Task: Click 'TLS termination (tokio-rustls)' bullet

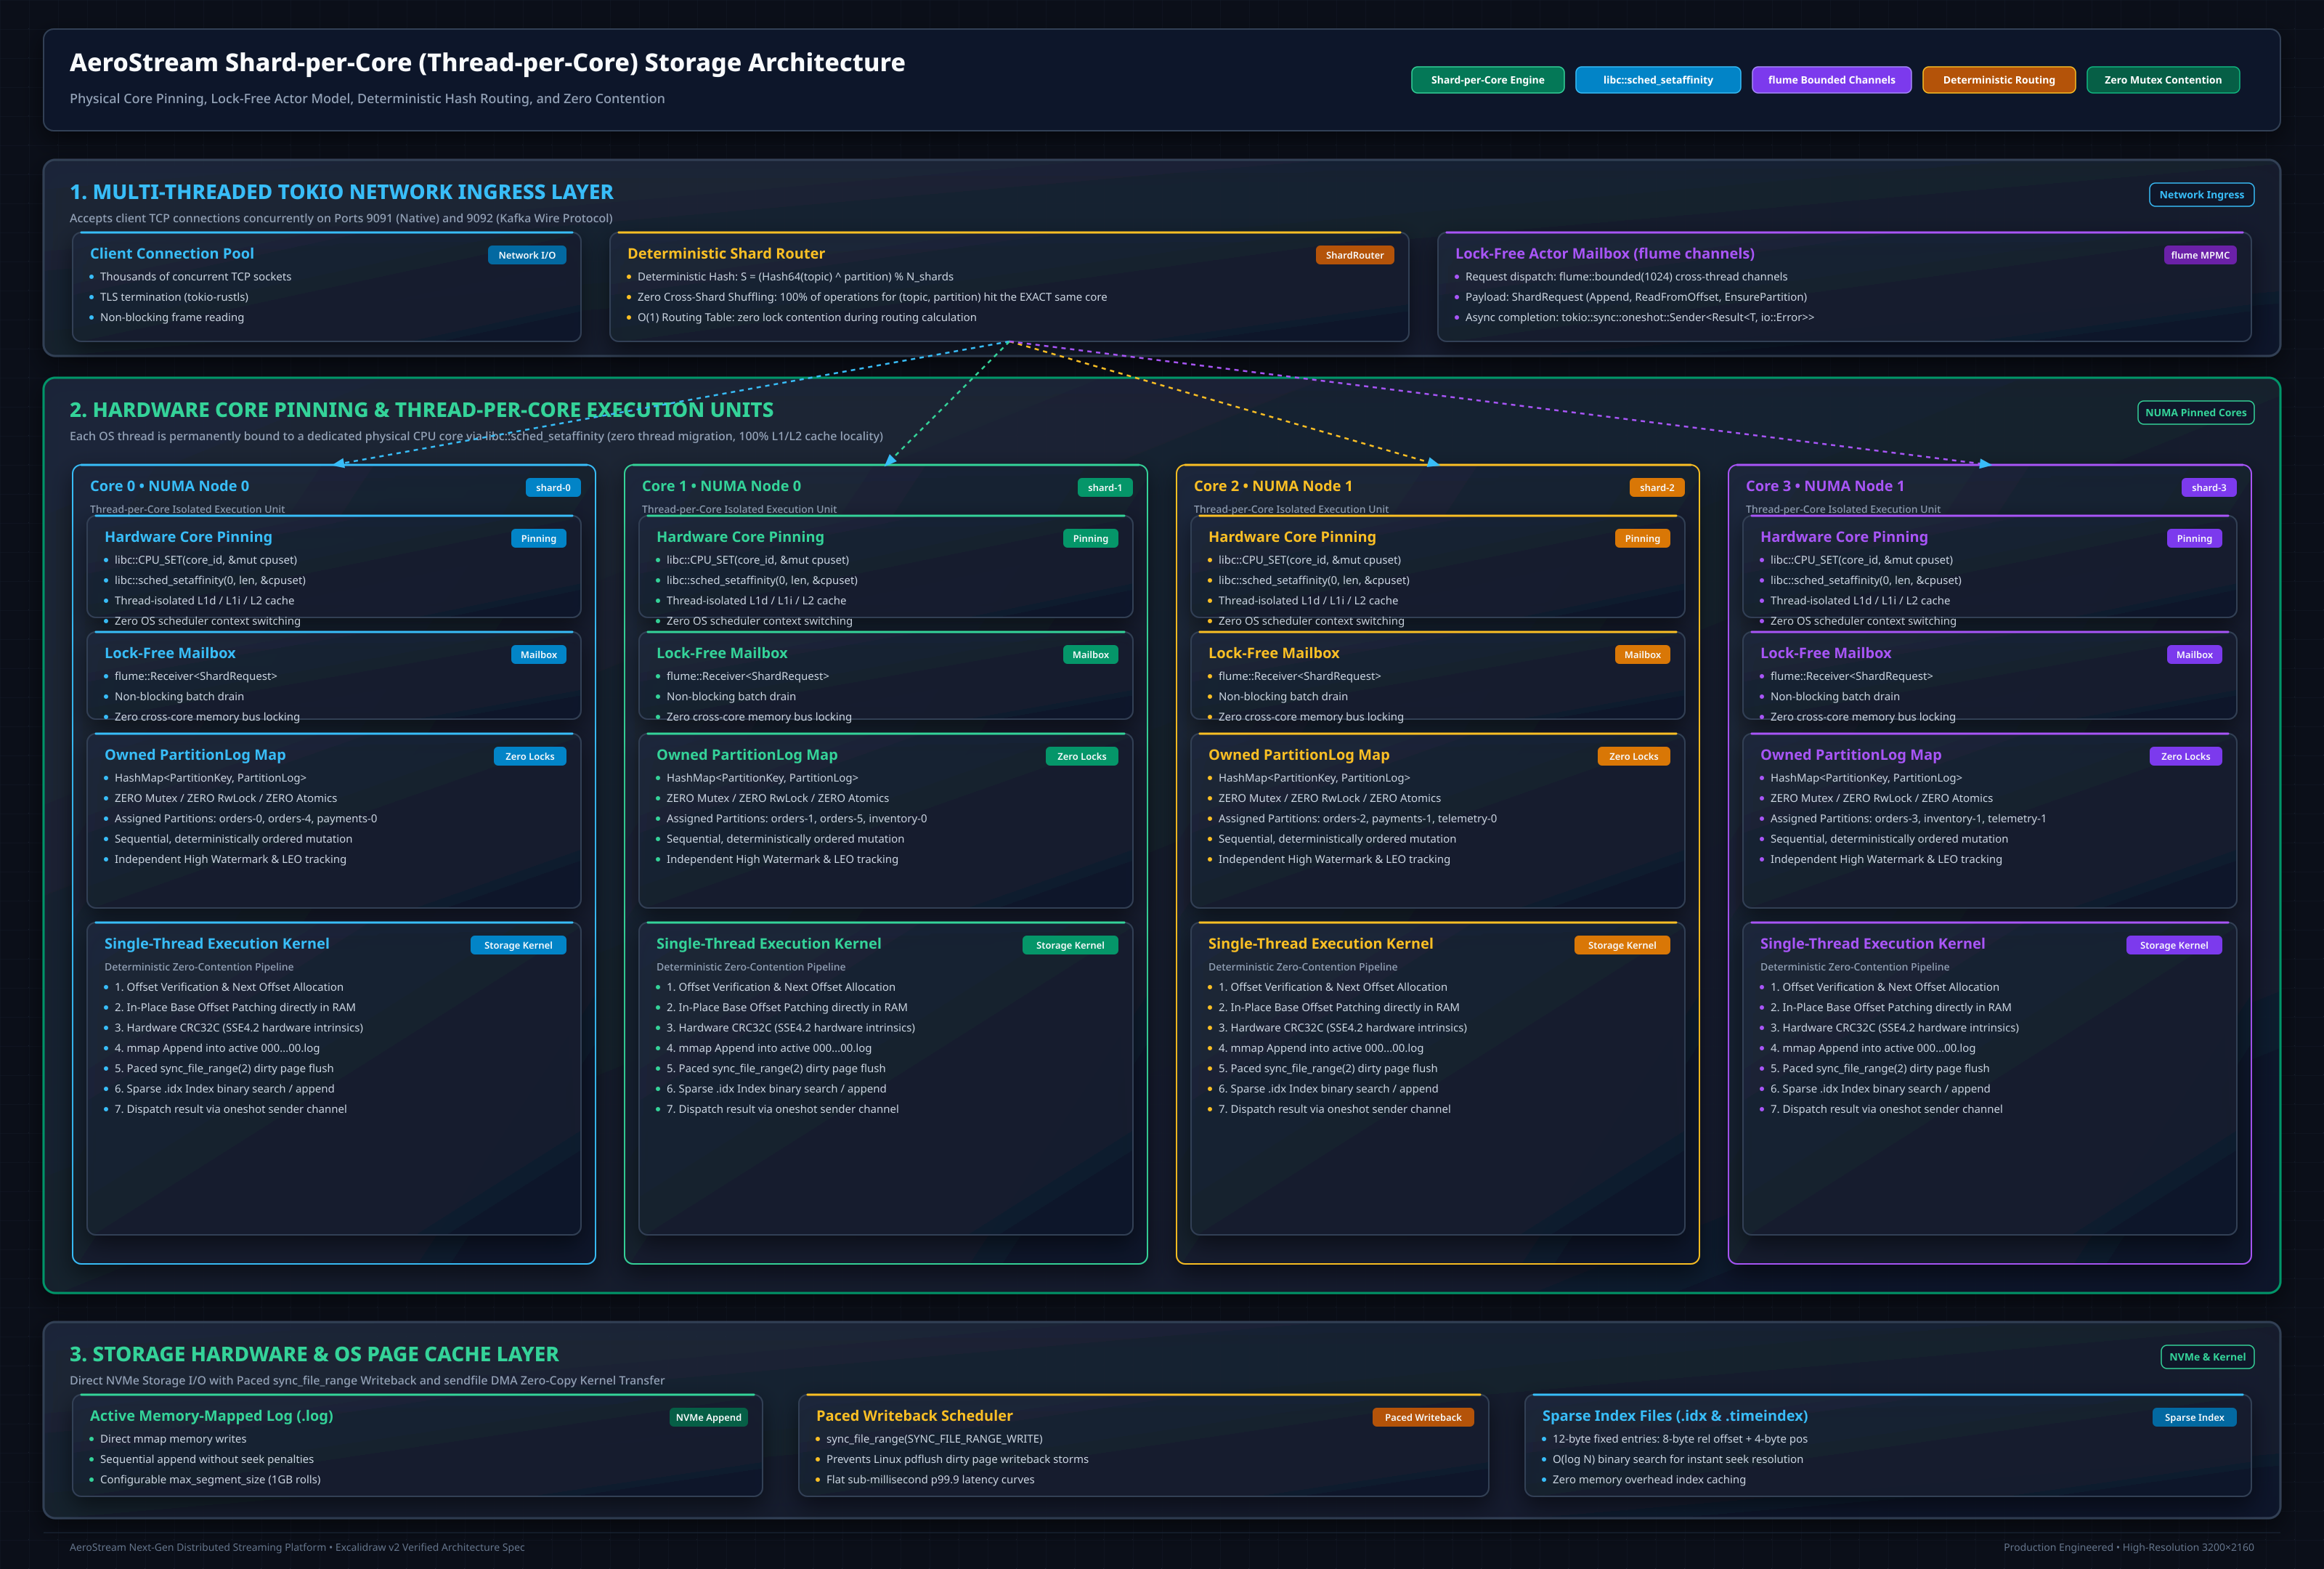Action: click(x=174, y=297)
